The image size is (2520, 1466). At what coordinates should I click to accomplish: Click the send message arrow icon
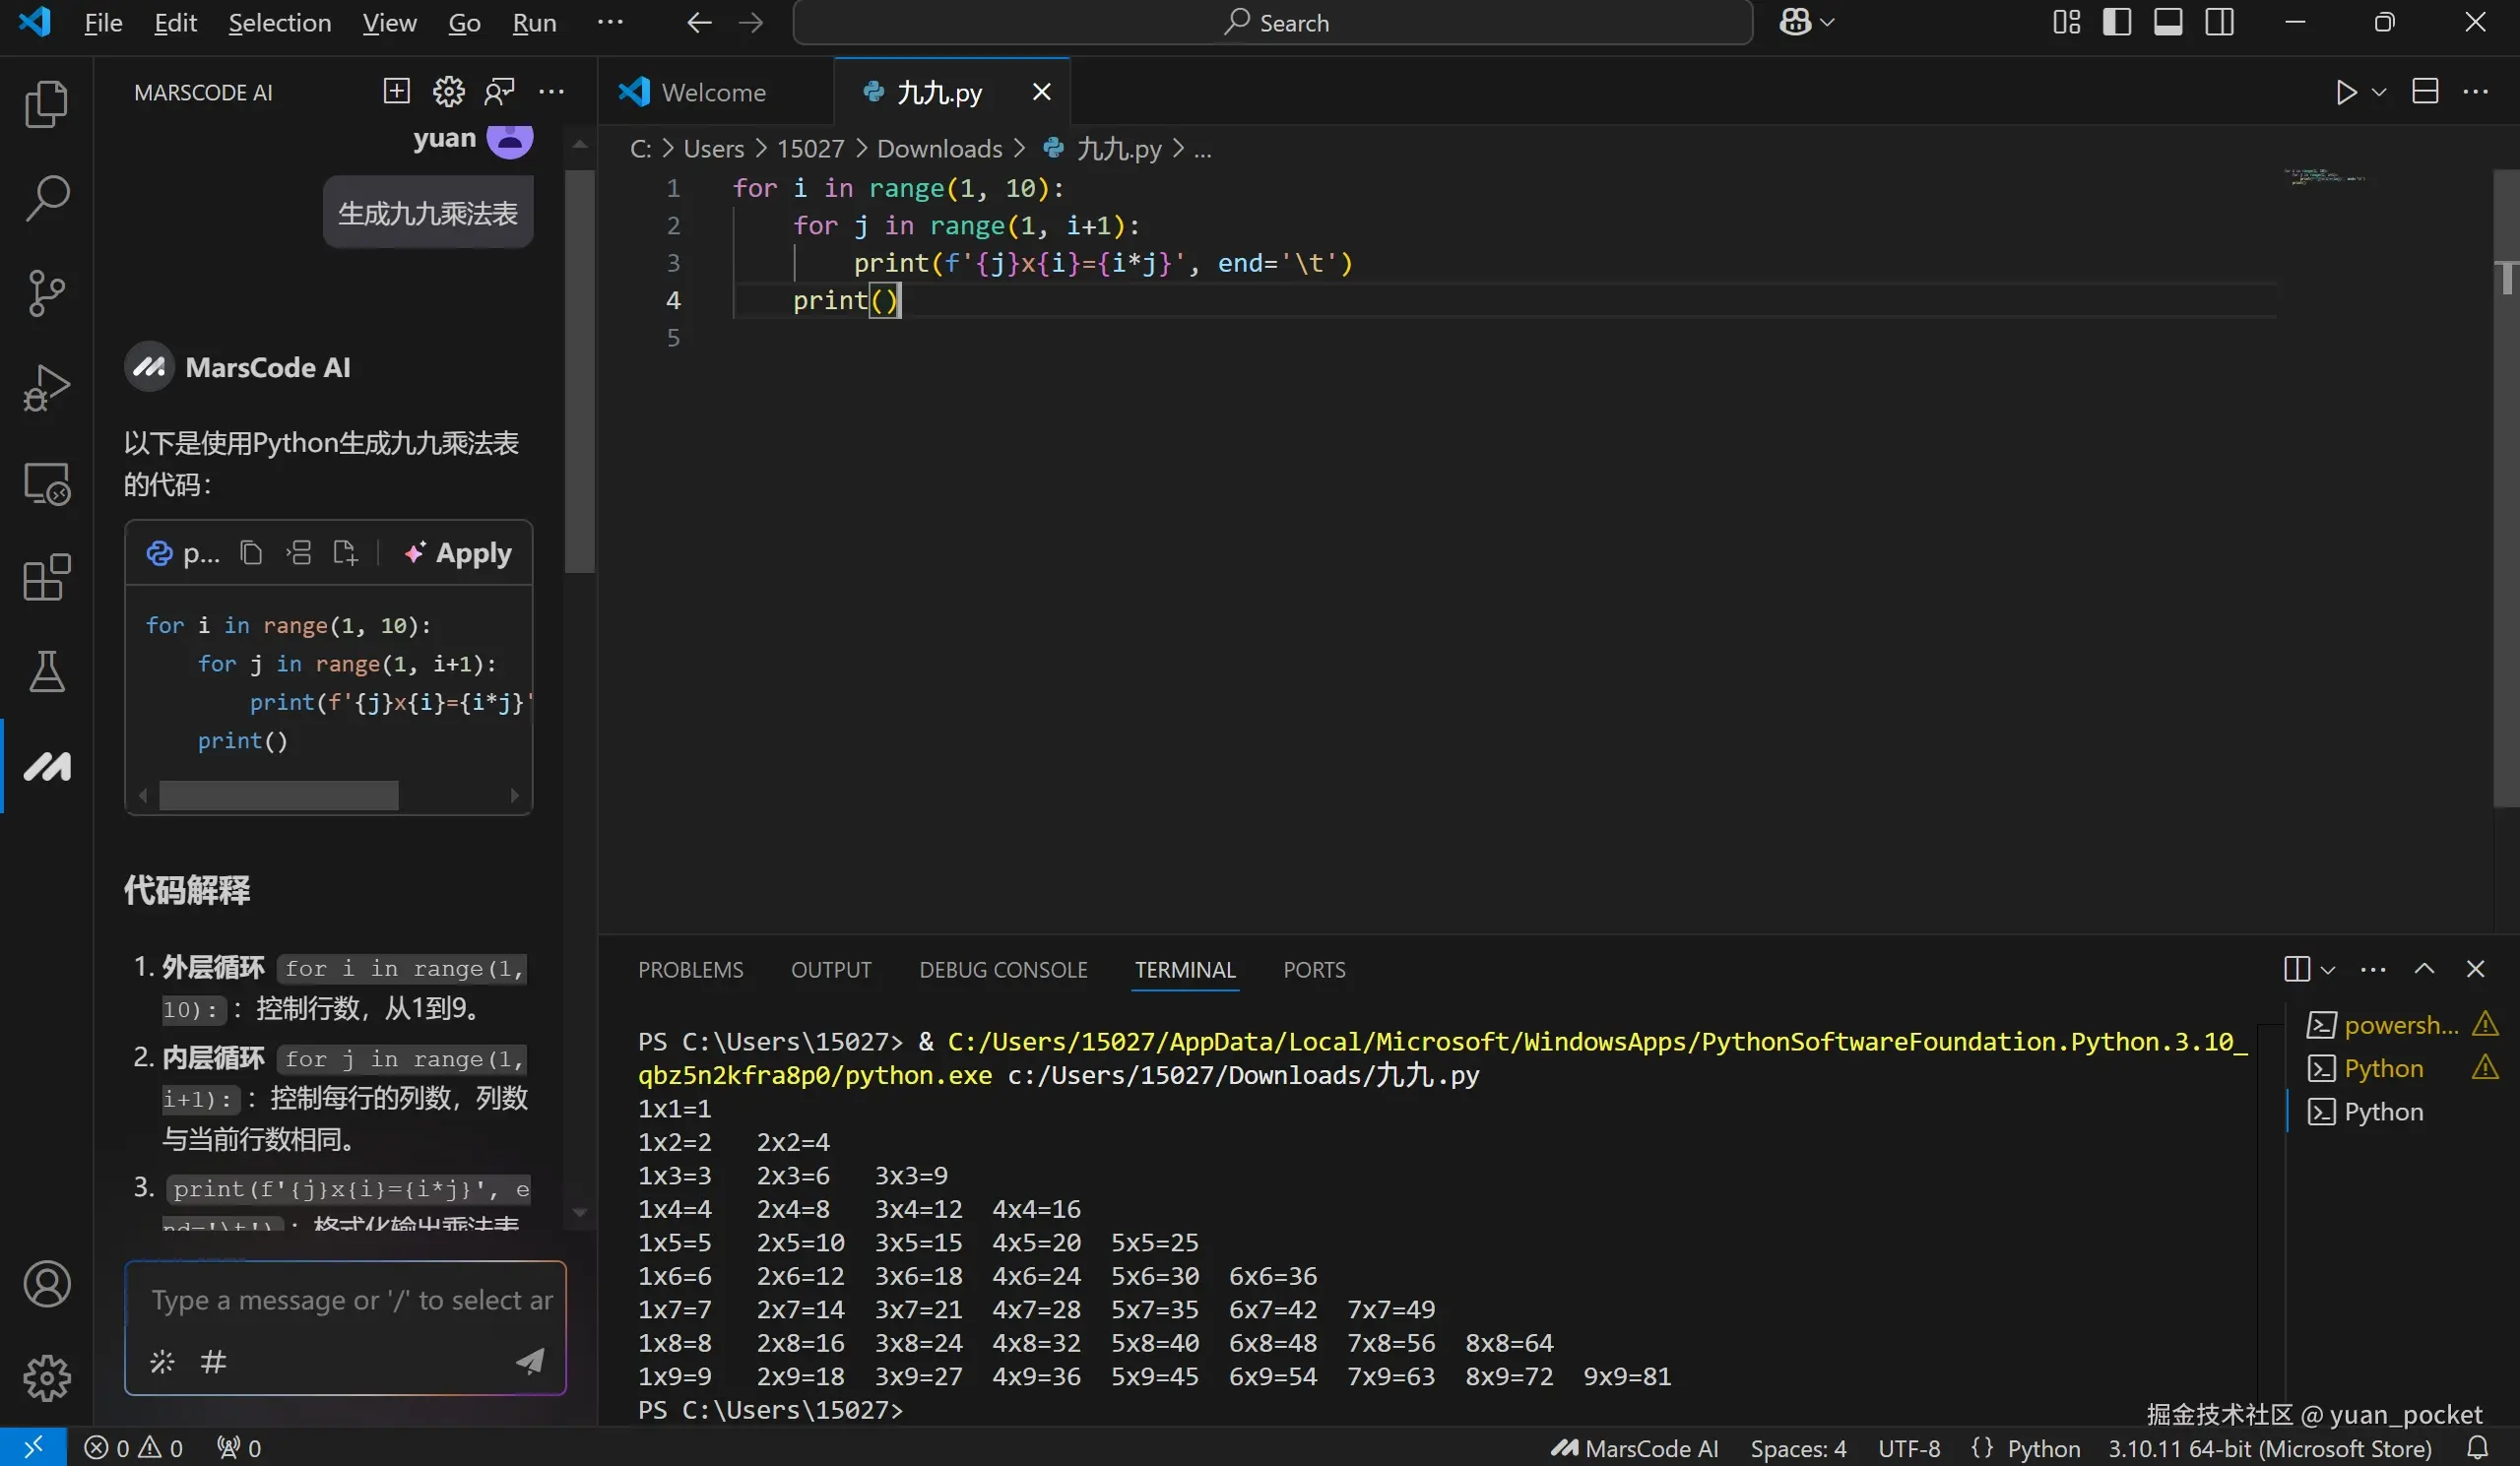click(x=529, y=1361)
